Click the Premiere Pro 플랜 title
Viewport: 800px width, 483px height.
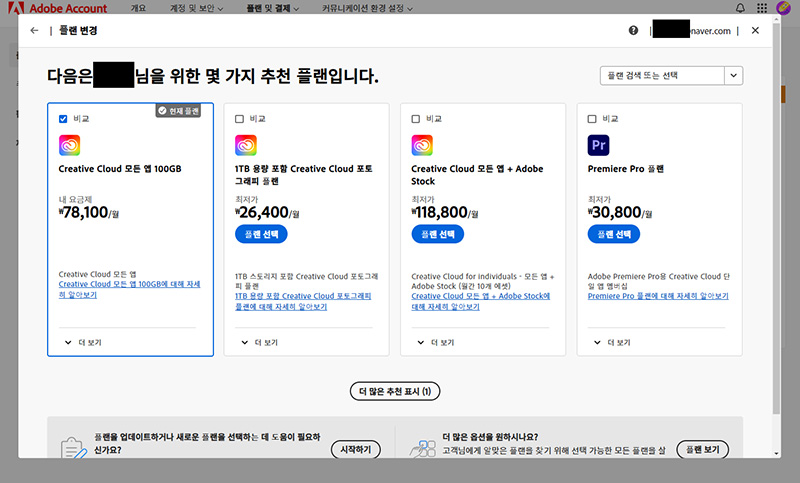[626, 169]
